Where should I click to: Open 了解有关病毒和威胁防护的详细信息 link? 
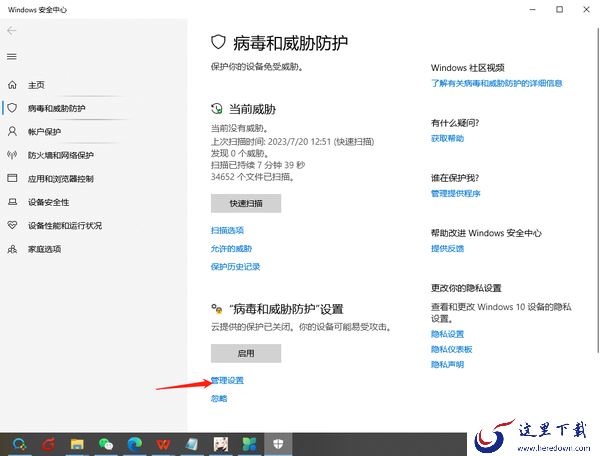[496, 83]
